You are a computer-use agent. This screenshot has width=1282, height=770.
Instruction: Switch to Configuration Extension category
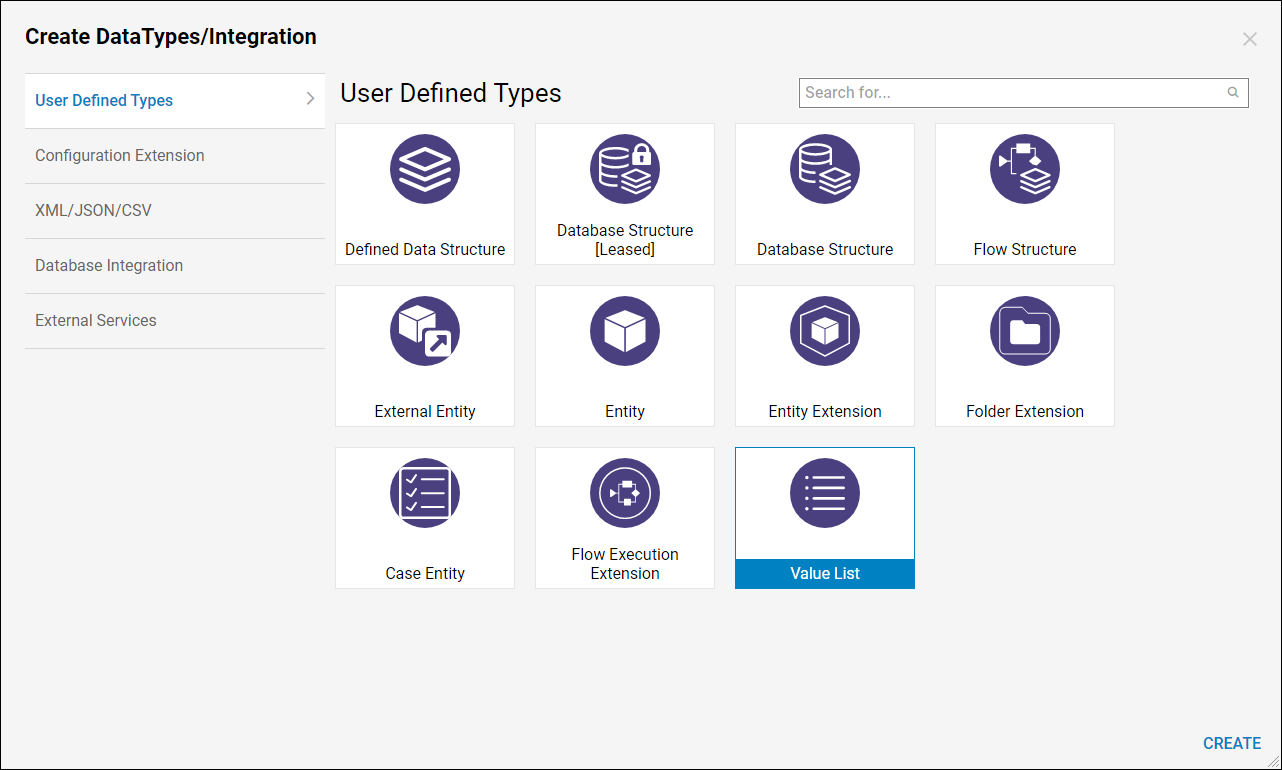(x=175, y=156)
